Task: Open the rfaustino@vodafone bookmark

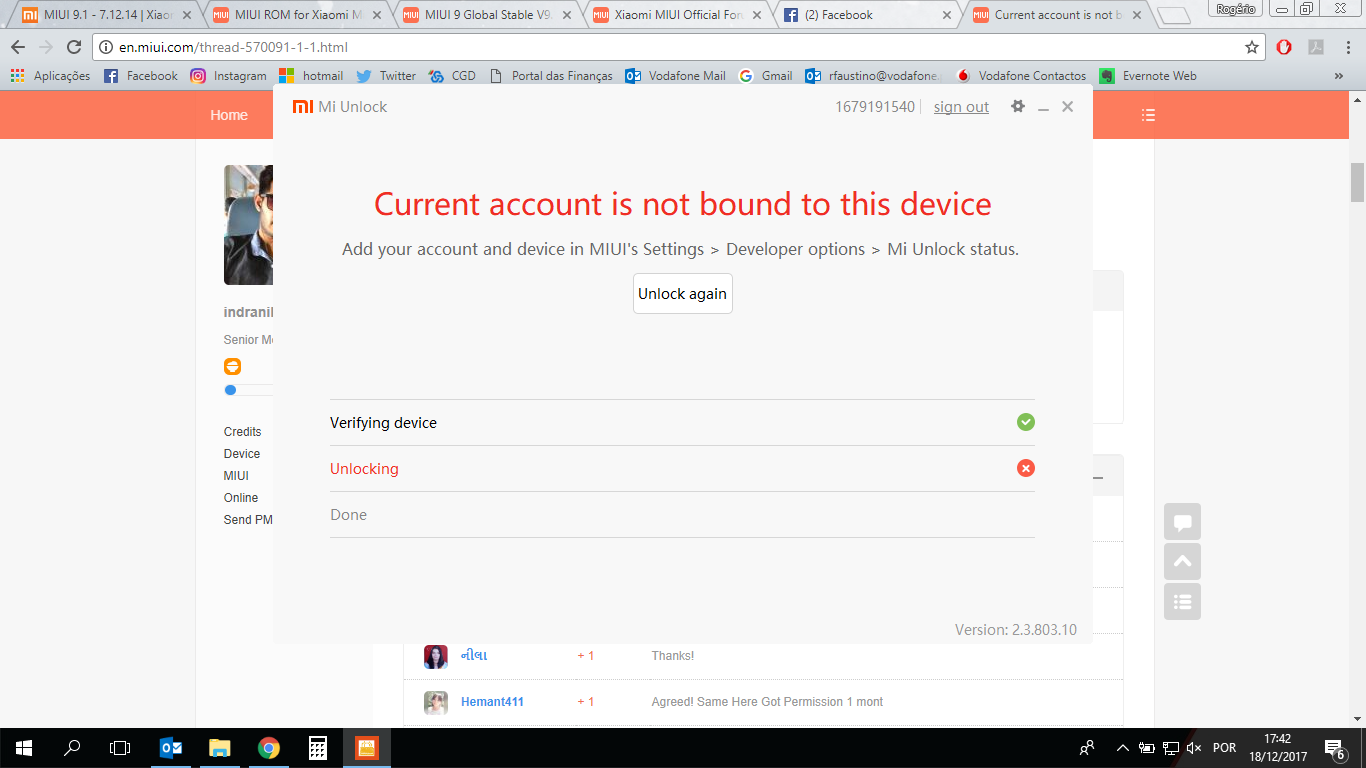Action: (x=874, y=76)
